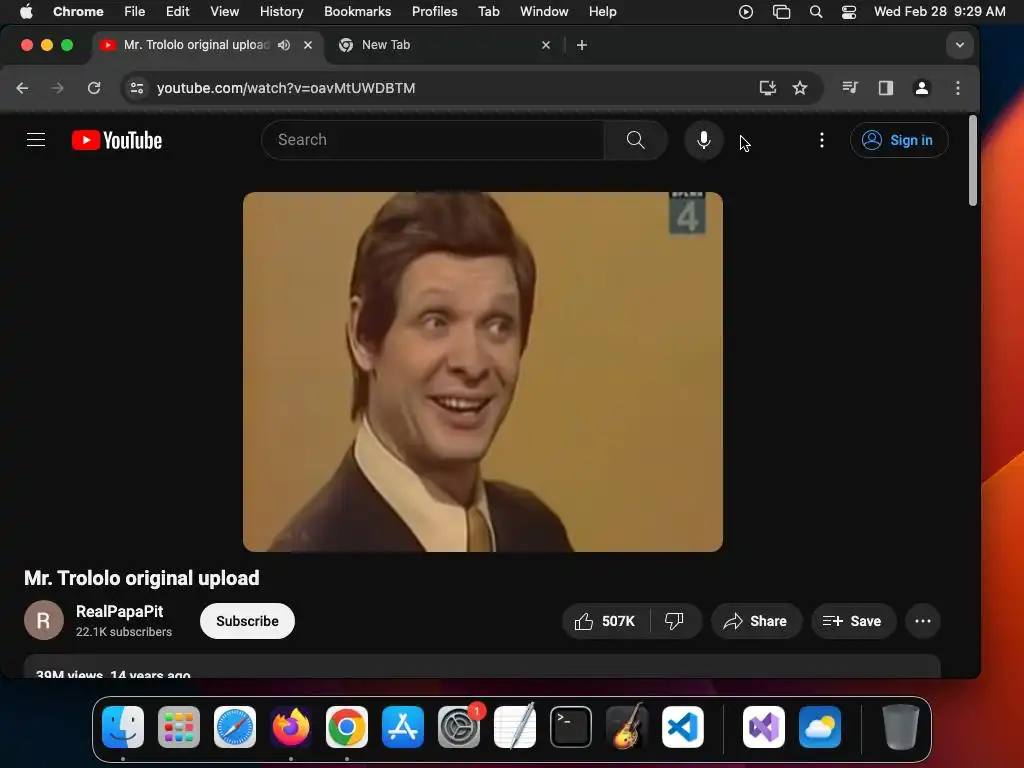Open Chrome profile icon
The height and width of the screenshot is (768, 1024).
pos(921,88)
